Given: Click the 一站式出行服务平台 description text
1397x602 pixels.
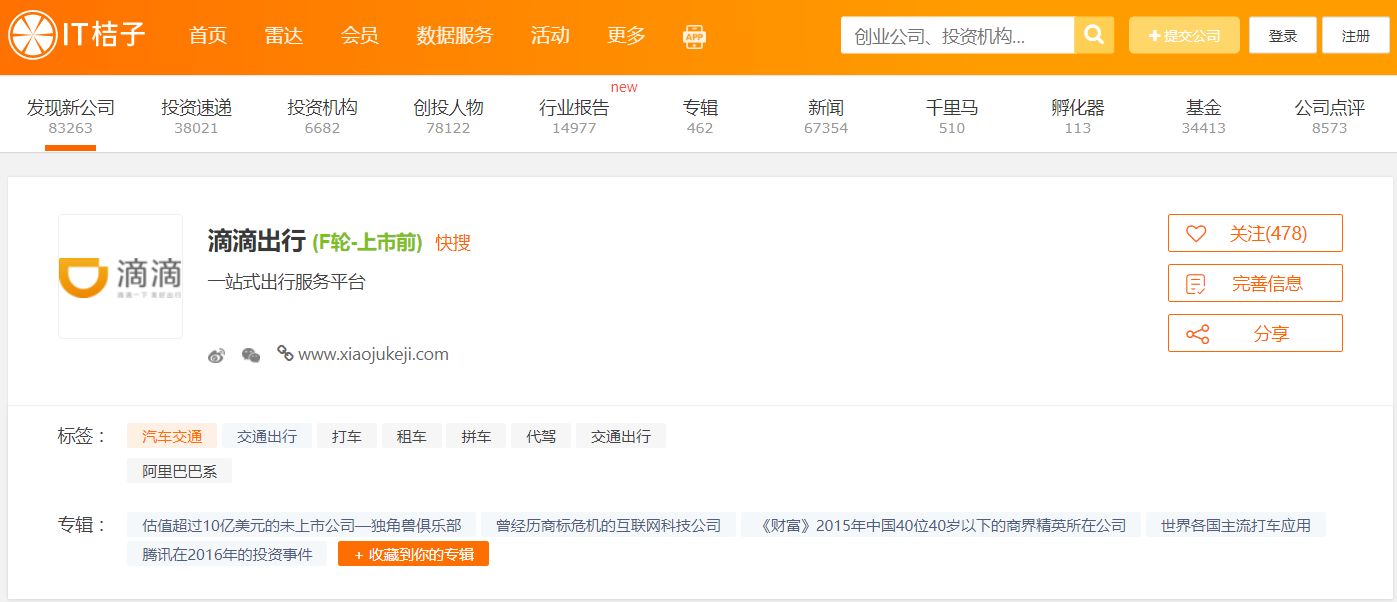Looking at the screenshot, I should (286, 282).
